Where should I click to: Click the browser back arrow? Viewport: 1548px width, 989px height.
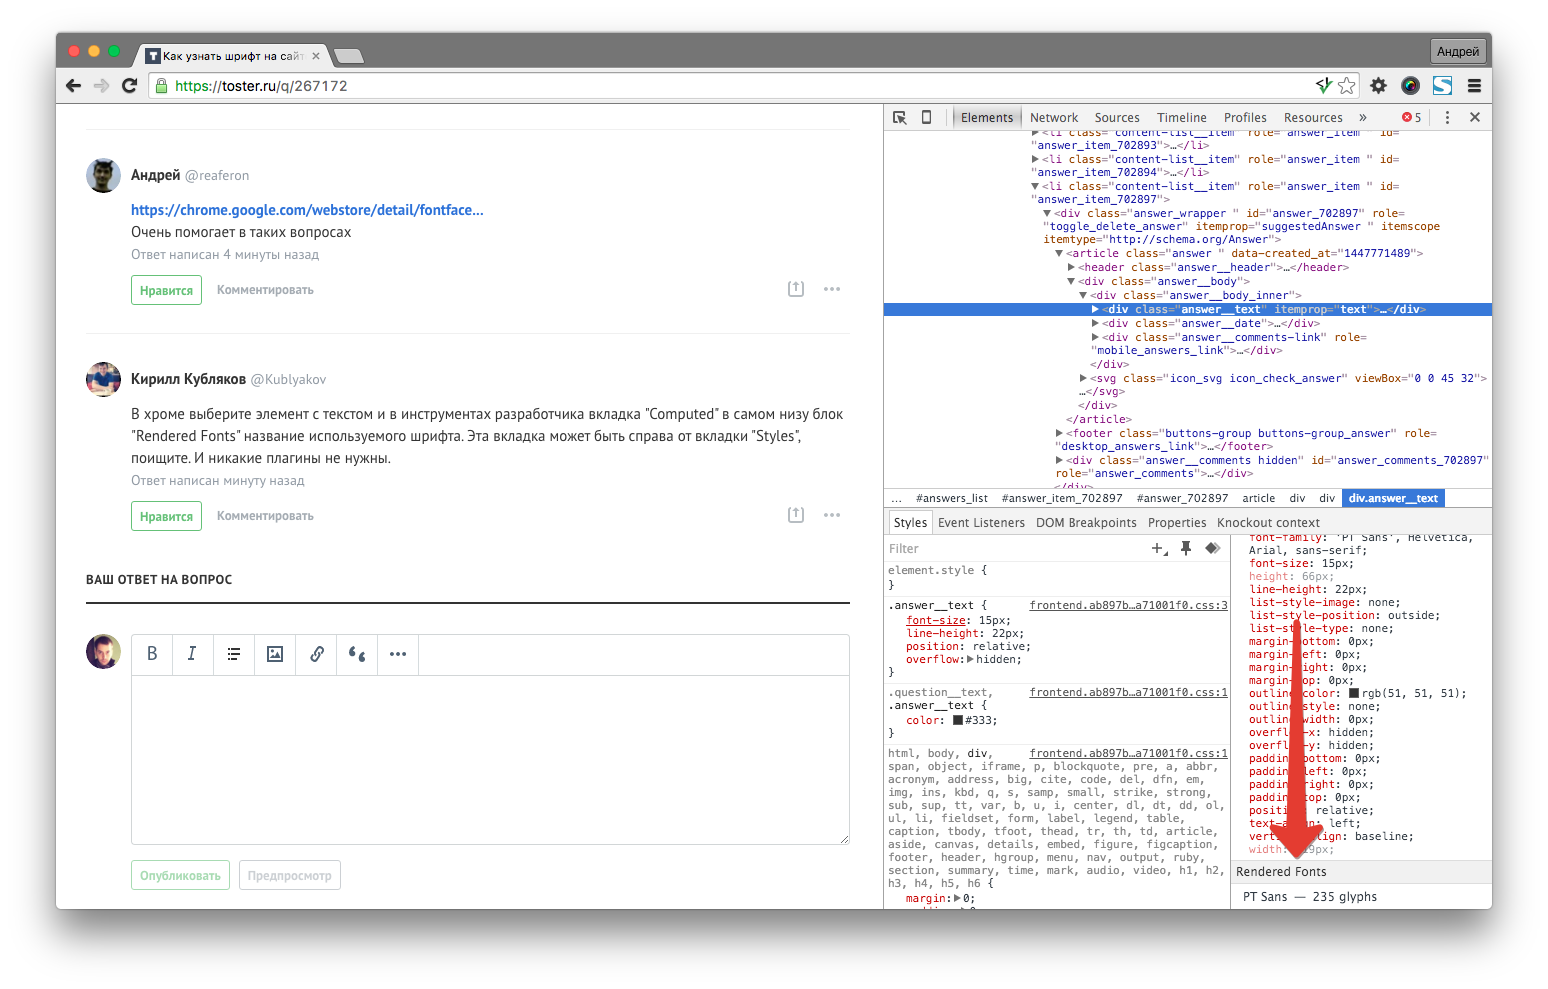click(73, 86)
